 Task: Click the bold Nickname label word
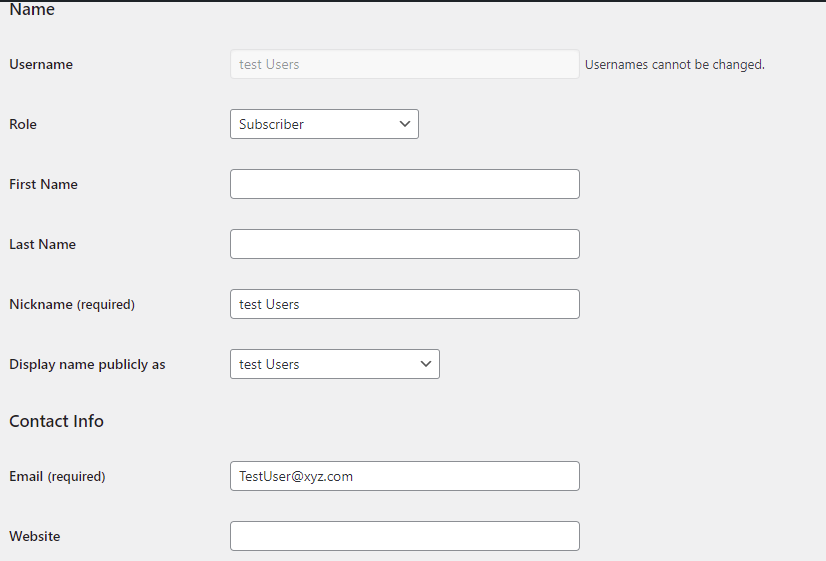[40, 304]
